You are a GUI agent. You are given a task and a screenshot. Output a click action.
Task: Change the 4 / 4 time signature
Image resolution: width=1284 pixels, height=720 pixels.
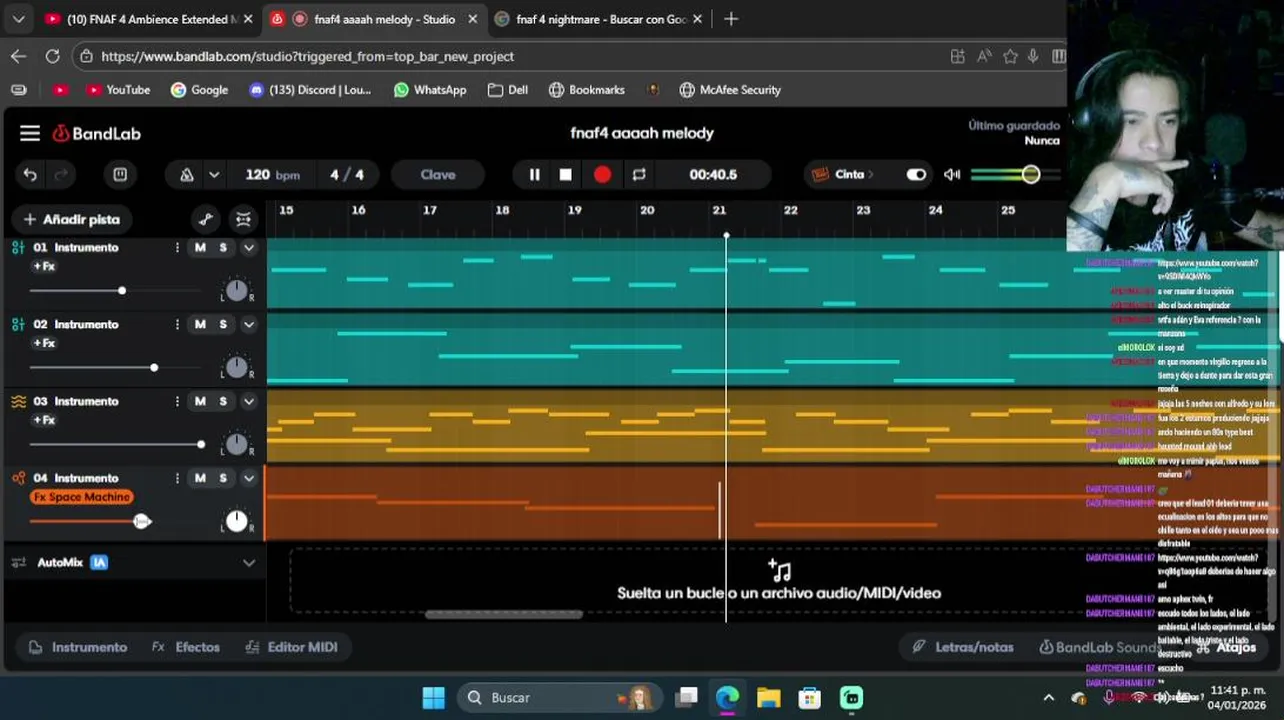347,175
